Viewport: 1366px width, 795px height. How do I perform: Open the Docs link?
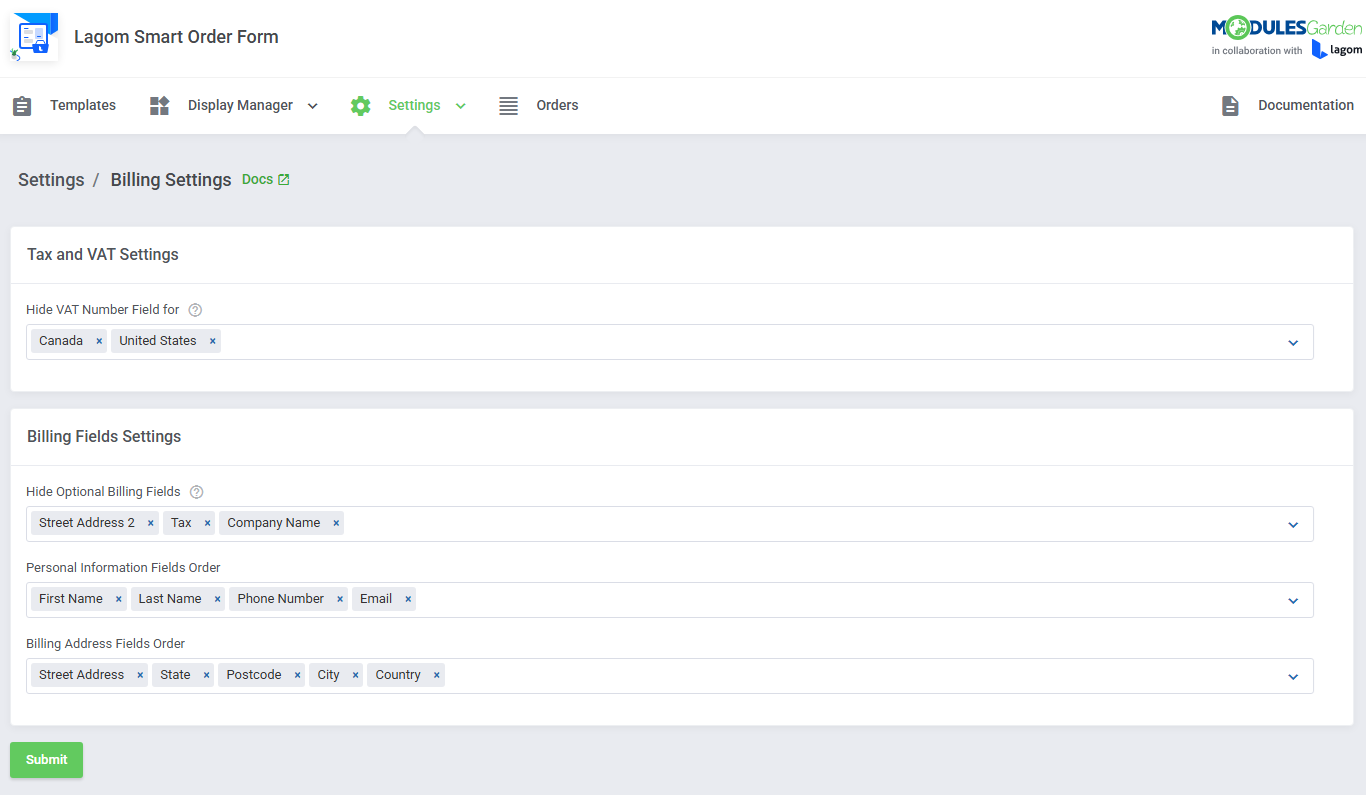[x=257, y=180]
